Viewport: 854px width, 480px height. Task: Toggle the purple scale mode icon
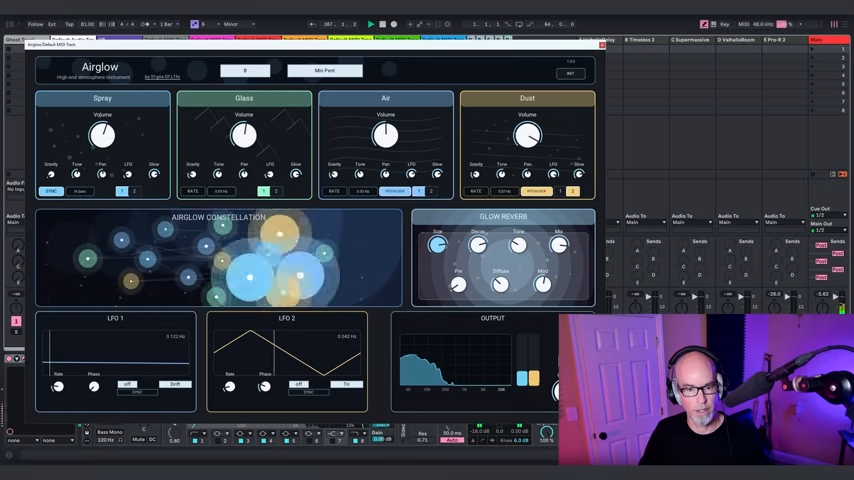tap(194, 24)
